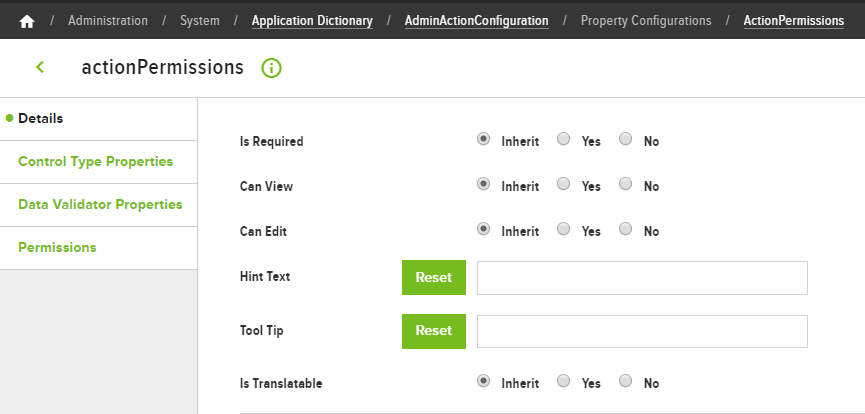Reset the Hint Text value

pyautogui.click(x=434, y=277)
